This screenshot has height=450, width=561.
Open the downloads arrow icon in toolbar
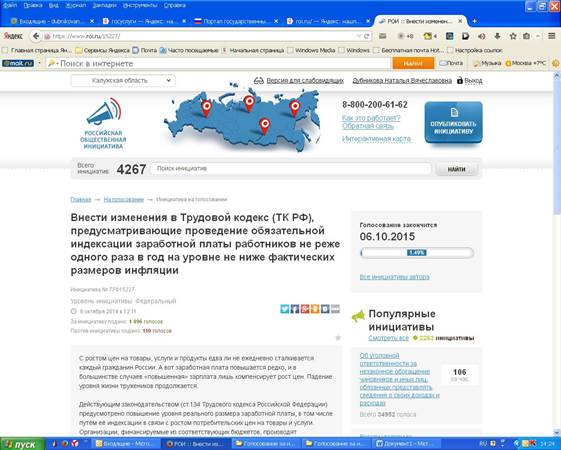coord(497,36)
